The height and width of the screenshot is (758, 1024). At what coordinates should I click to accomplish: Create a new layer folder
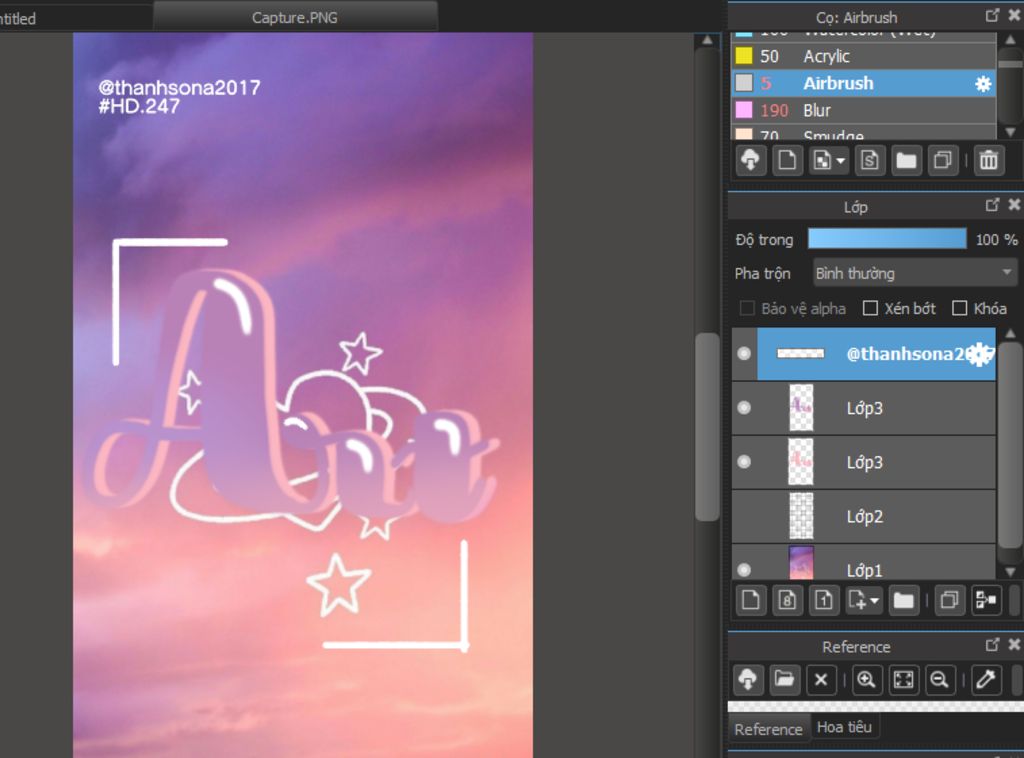click(903, 600)
